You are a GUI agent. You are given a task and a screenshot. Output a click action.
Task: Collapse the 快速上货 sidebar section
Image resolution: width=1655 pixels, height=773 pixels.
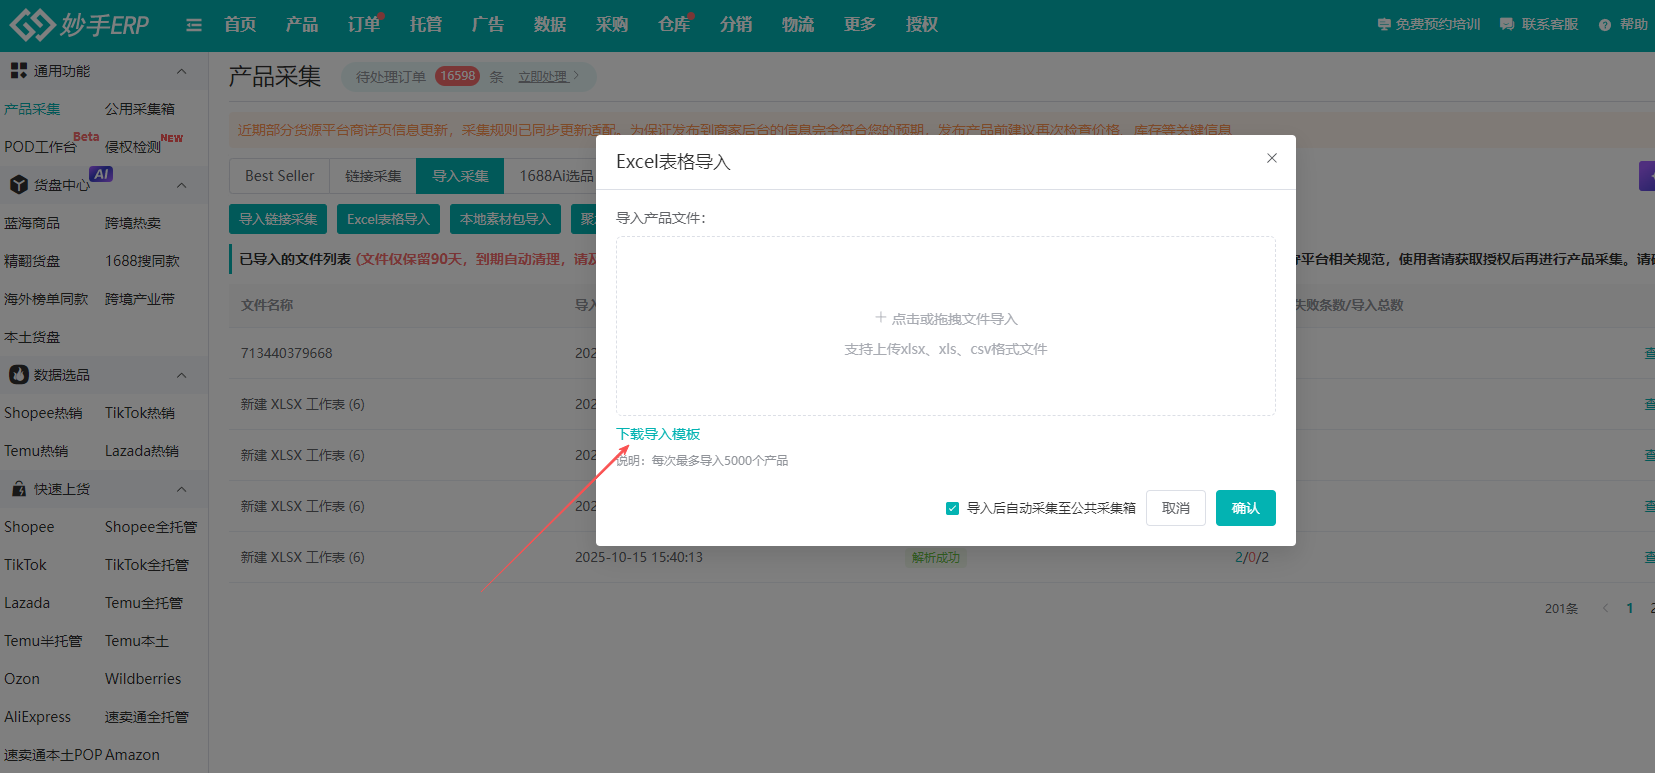pos(181,489)
